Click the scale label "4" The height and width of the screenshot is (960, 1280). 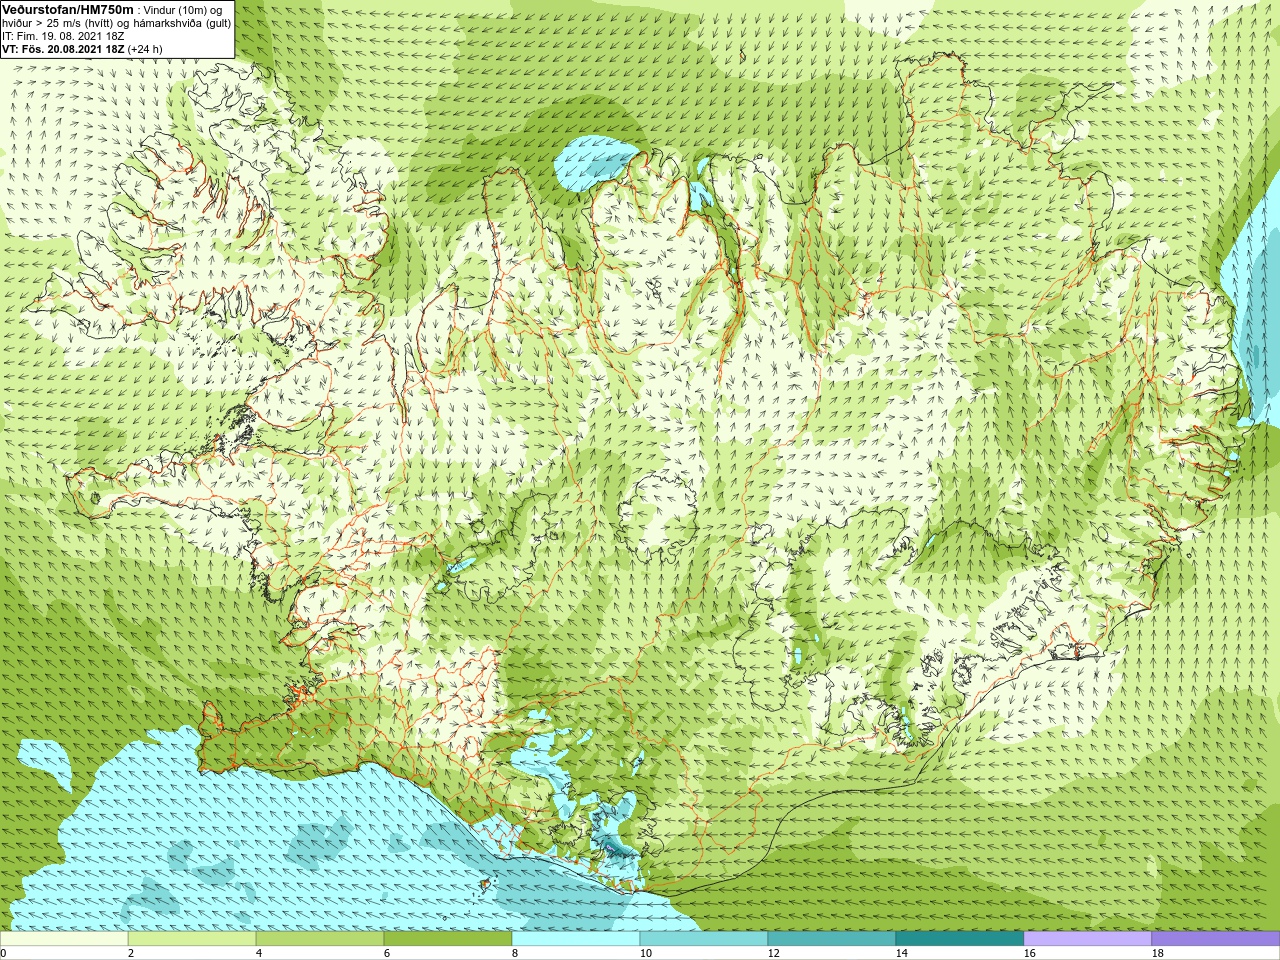[x=259, y=953]
